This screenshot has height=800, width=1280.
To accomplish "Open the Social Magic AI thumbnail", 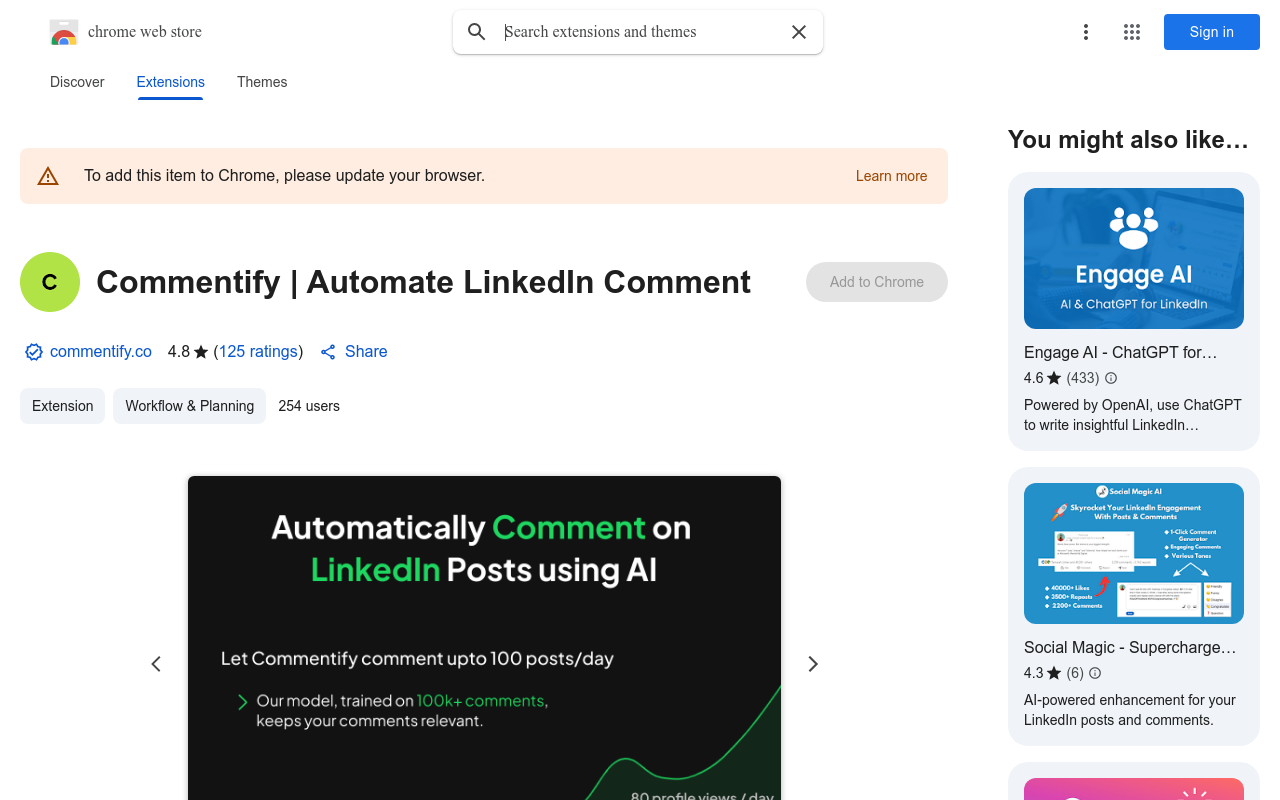I will pyautogui.click(x=1134, y=553).
